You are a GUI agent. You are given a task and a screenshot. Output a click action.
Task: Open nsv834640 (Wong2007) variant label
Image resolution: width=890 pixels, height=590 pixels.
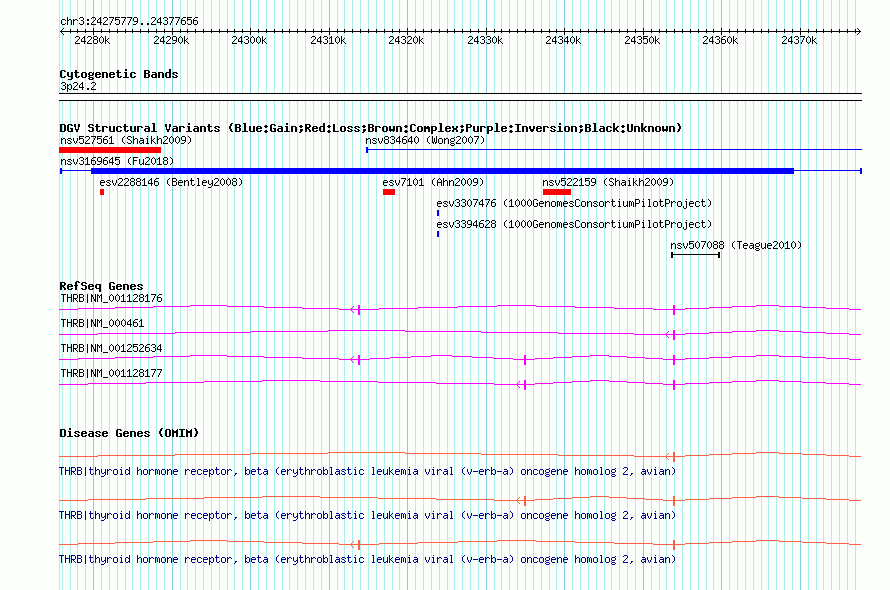coord(425,140)
